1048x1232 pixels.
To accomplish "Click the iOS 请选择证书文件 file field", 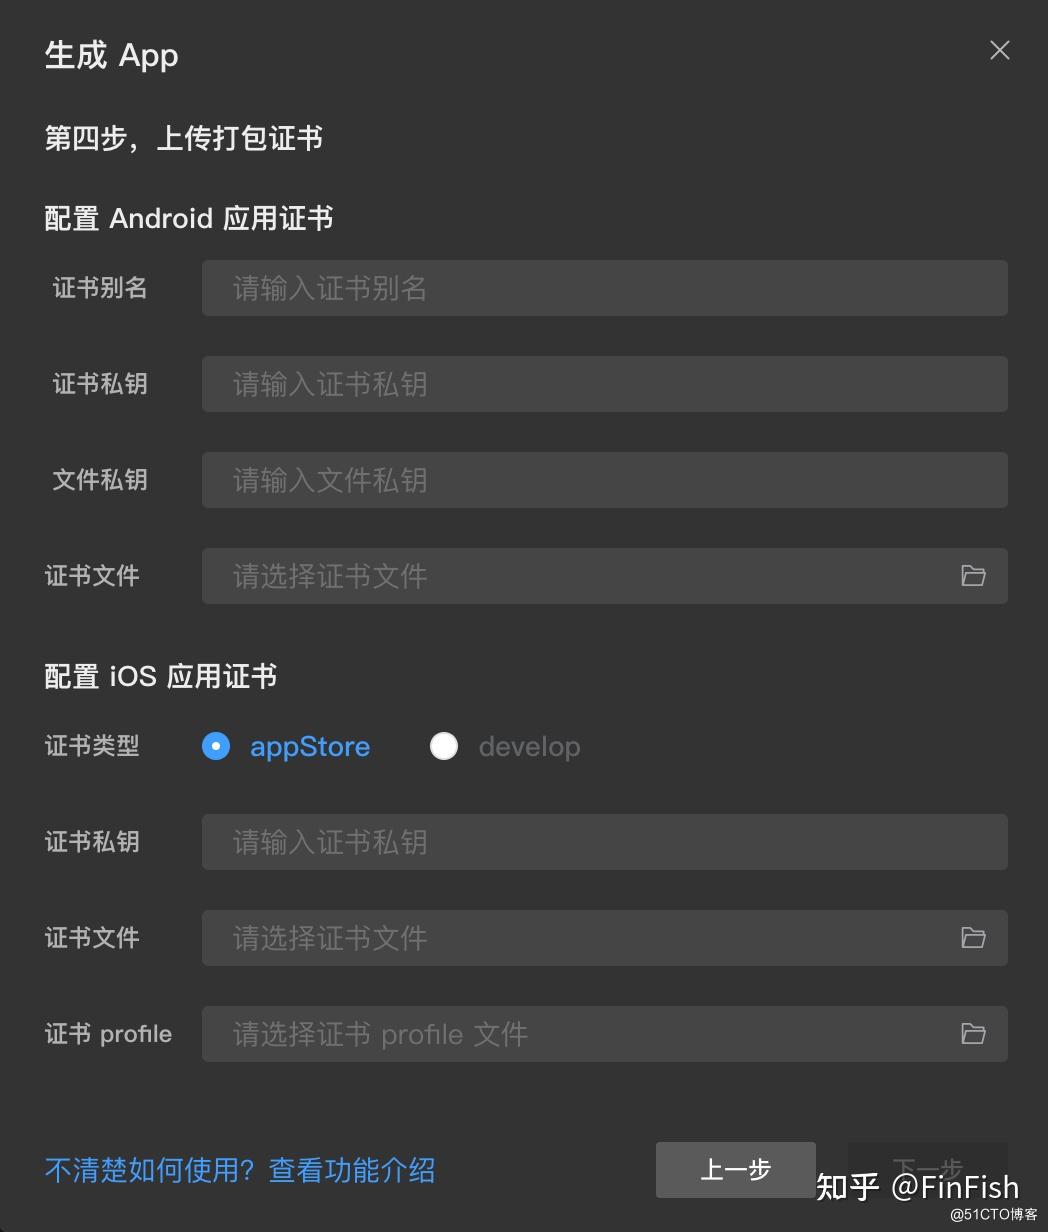I will point(605,938).
